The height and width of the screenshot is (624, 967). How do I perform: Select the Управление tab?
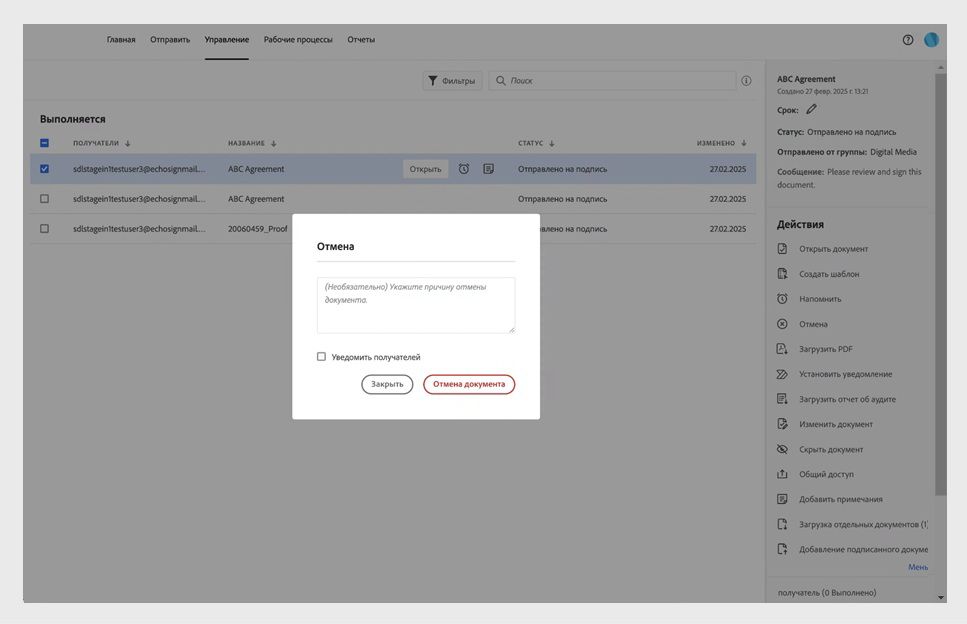pyautogui.click(x=227, y=40)
